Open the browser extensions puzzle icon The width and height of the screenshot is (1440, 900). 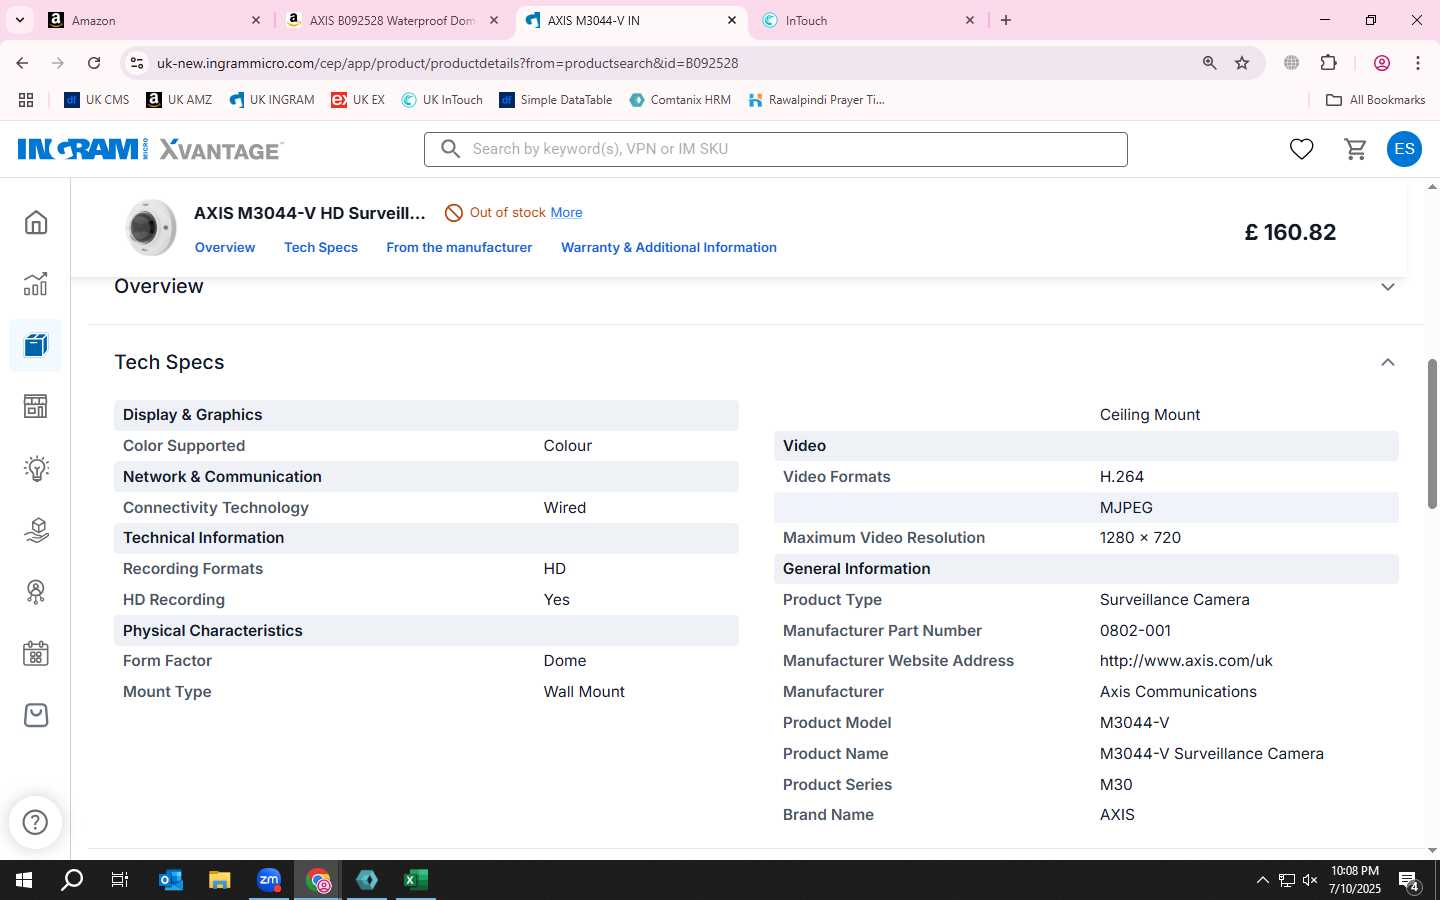pos(1328,63)
